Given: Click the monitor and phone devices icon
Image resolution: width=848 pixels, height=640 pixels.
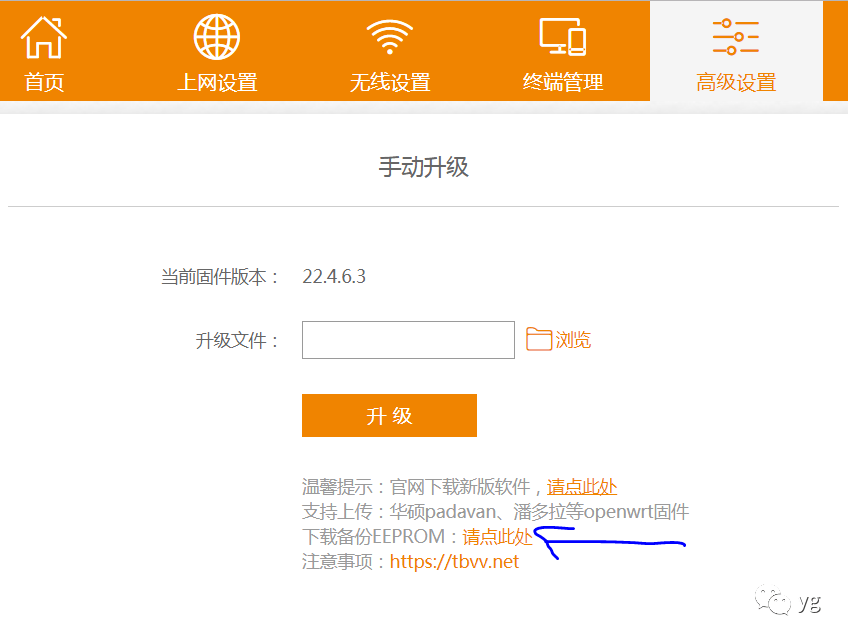Looking at the screenshot, I should 563,37.
